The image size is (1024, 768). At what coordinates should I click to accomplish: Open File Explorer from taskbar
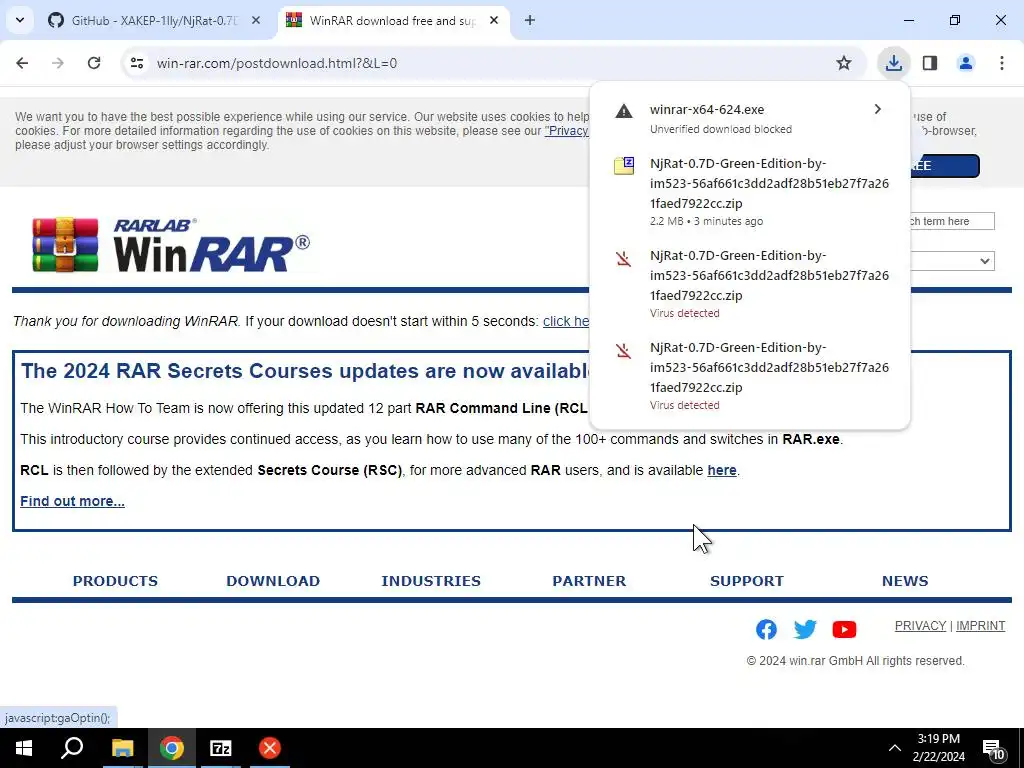(122, 748)
